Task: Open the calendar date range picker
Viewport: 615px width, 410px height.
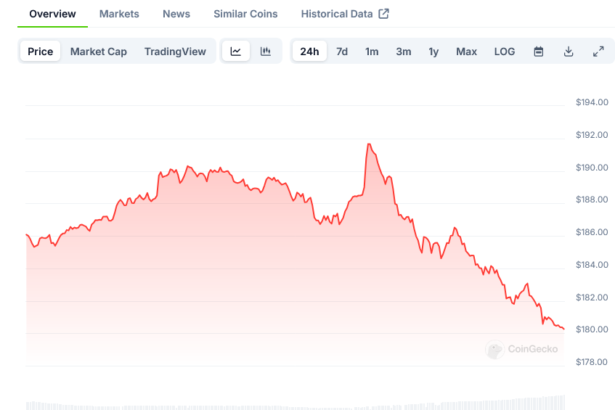Action: pyautogui.click(x=538, y=52)
